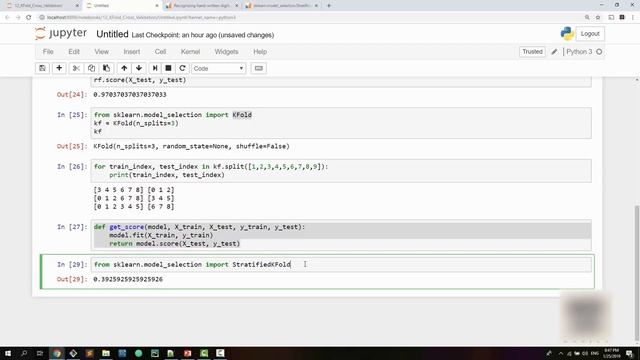Rename the notebook by clicking the Untitled title
This screenshot has width=640, height=360.
tap(112, 34)
